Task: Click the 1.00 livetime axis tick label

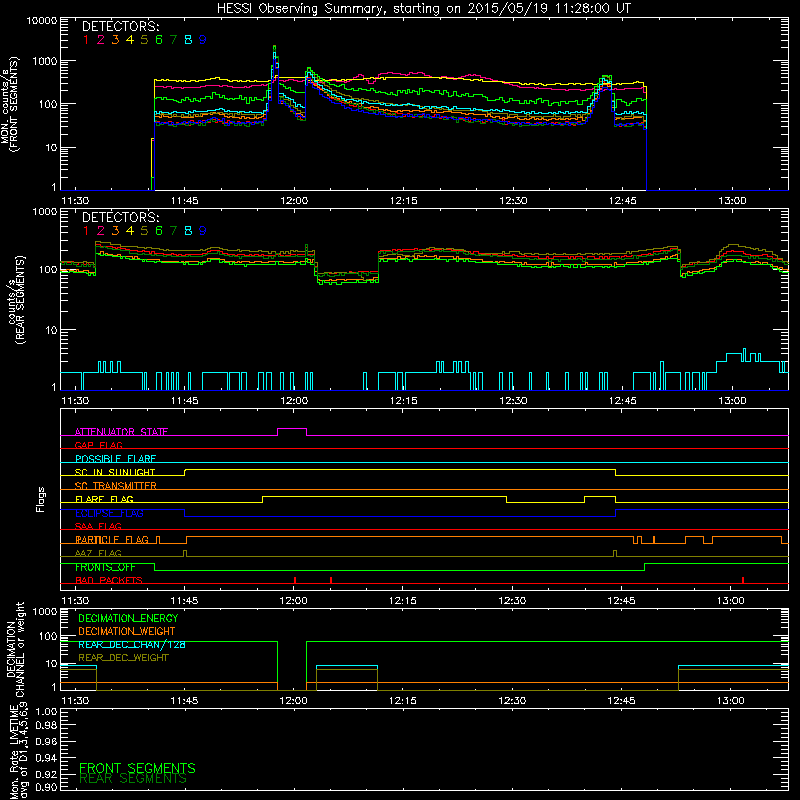Action: coord(46,711)
